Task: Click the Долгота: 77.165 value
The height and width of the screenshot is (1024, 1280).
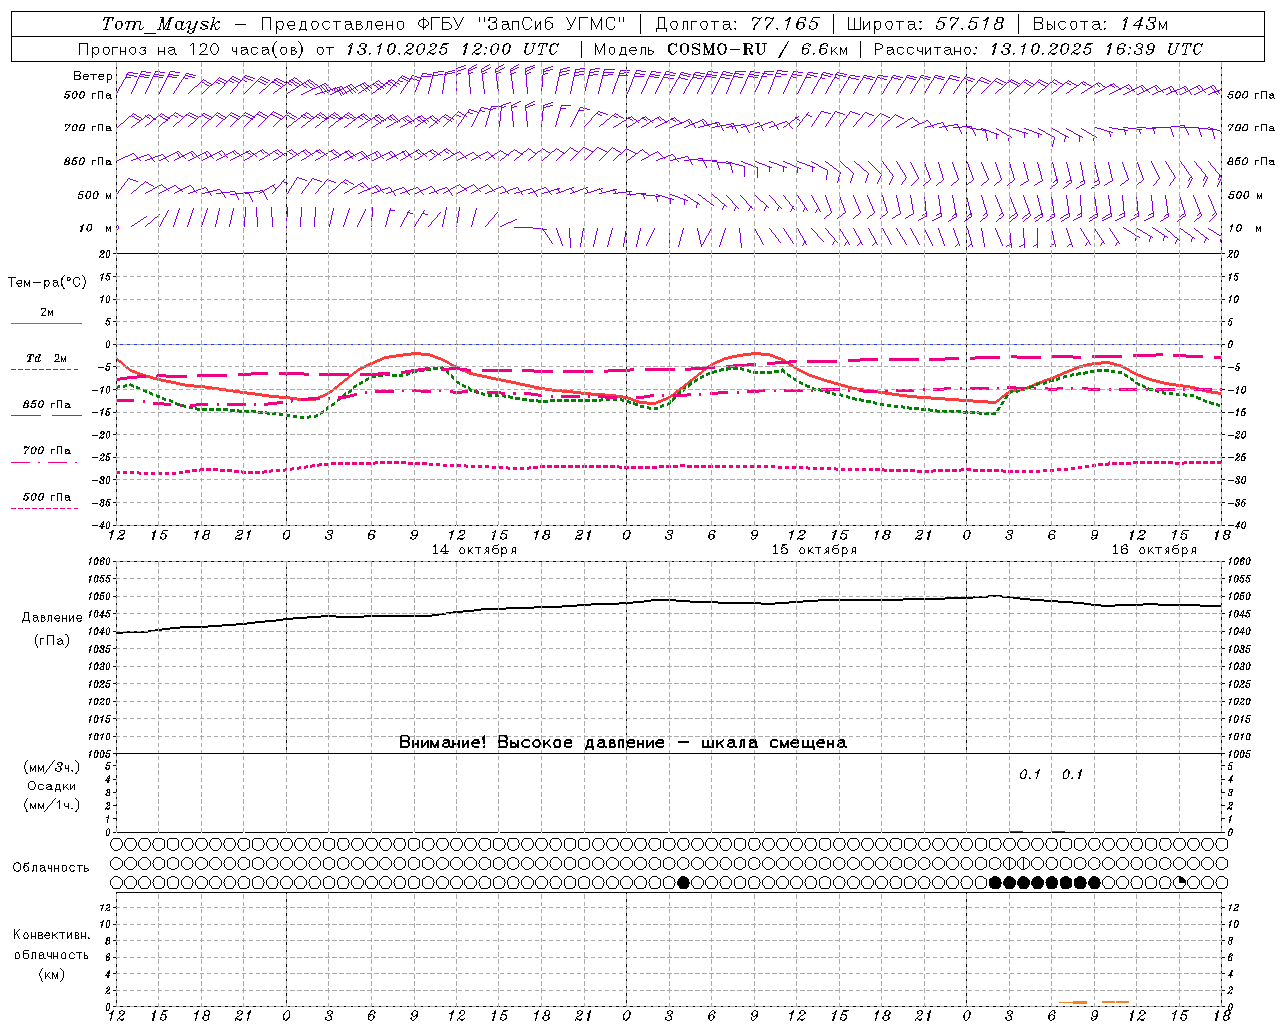Action: pos(737,24)
